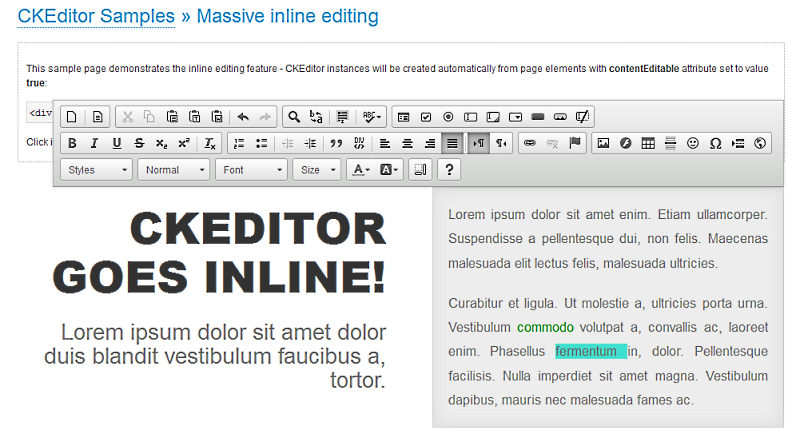The image size is (800, 438).
Task: Insert an image
Action: [603, 143]
